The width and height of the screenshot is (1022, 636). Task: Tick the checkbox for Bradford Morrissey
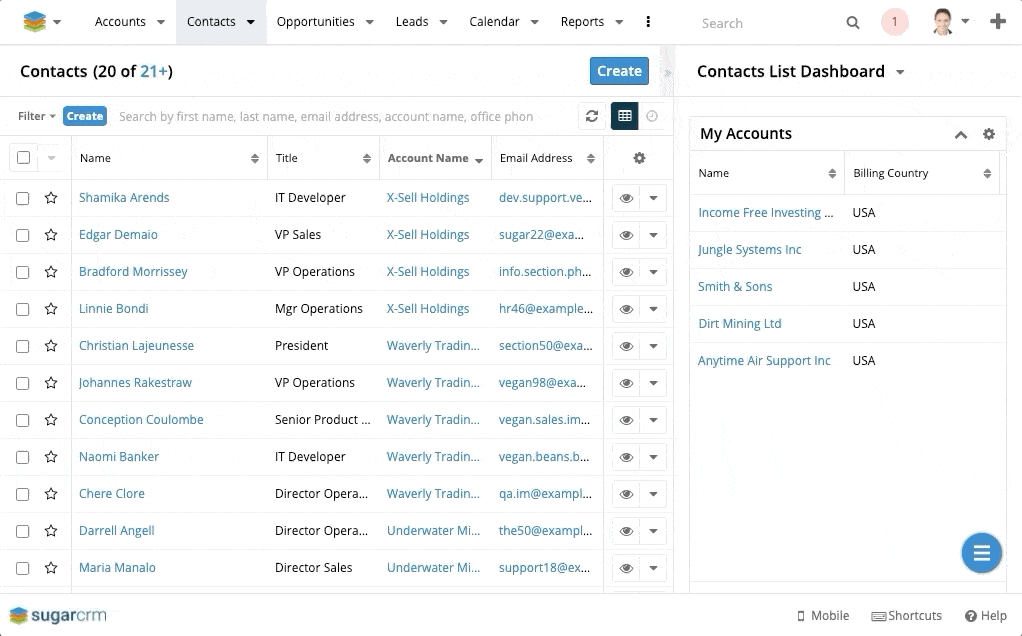point(23,272)
